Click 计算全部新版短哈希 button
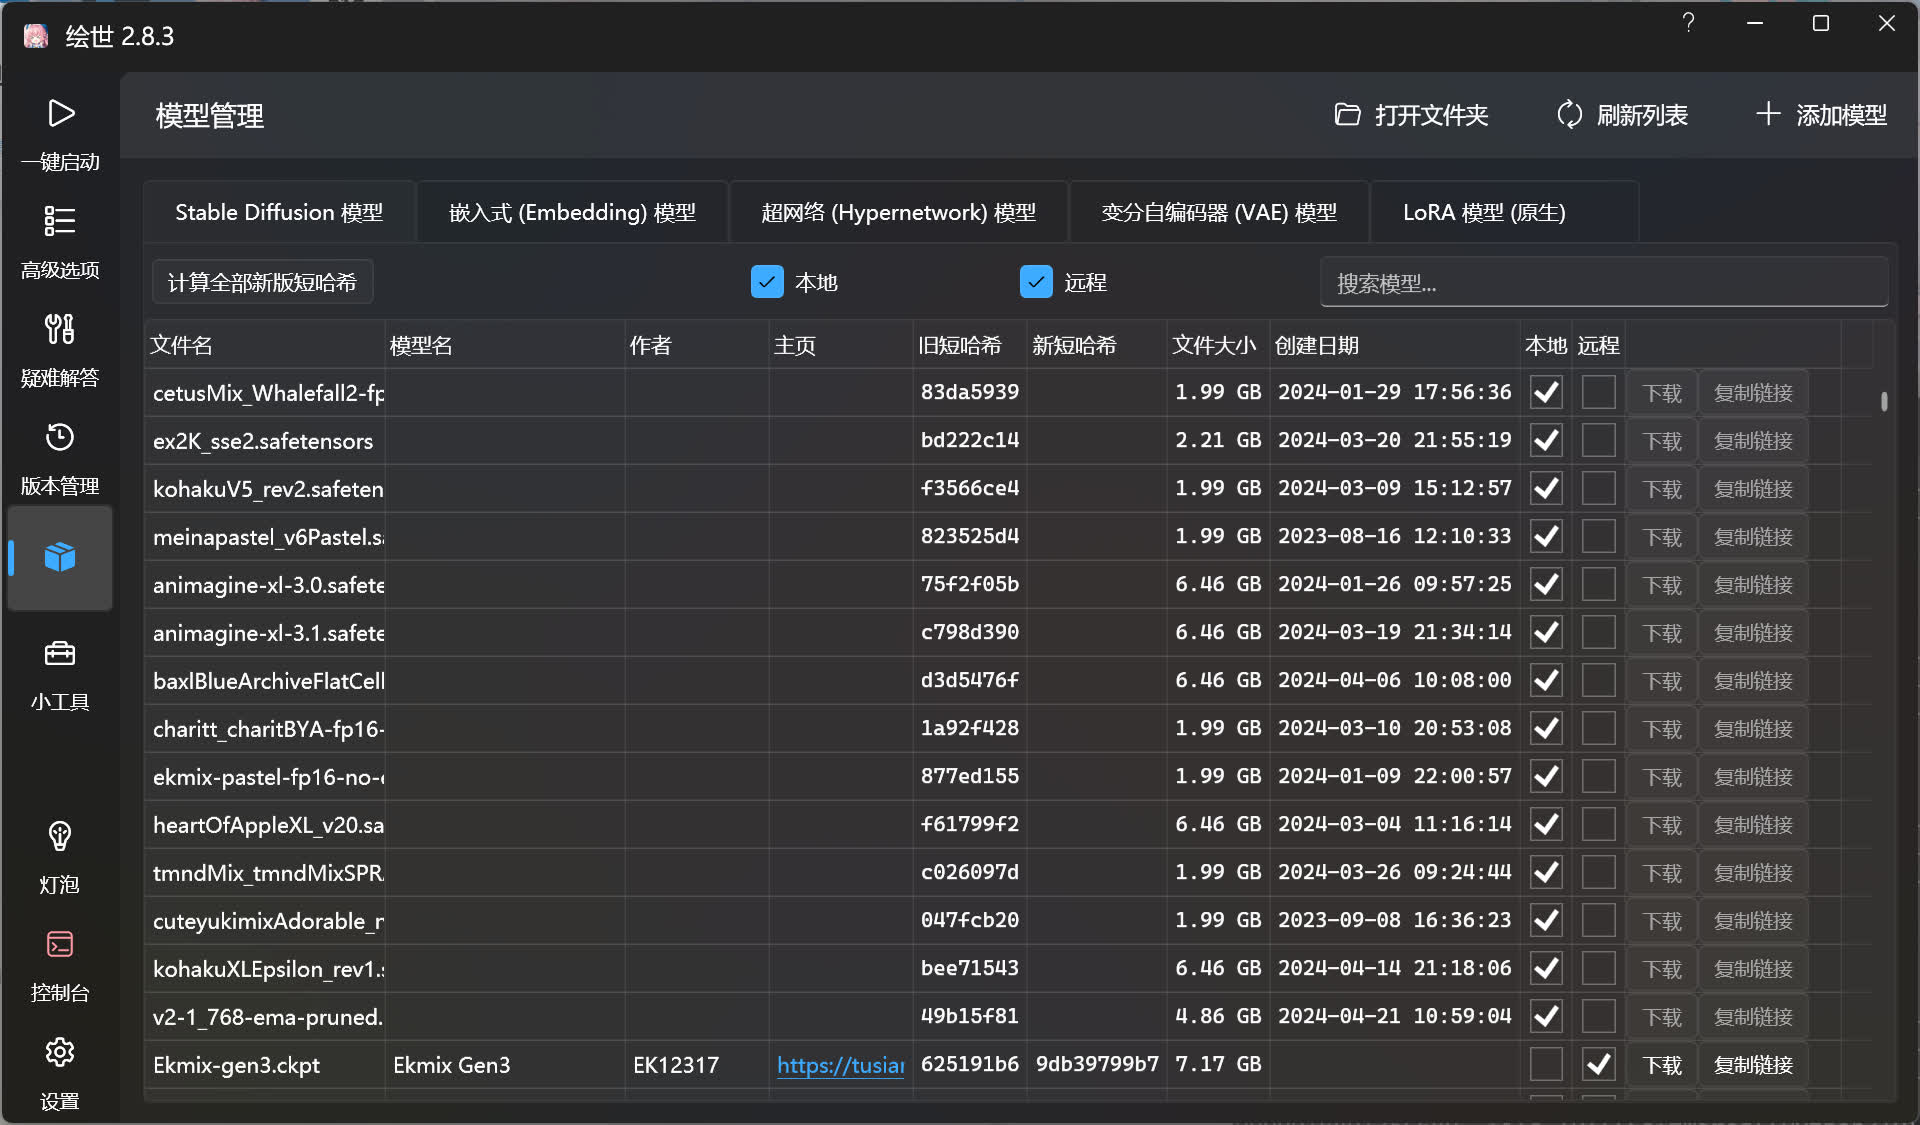 pyautogui.click(x=262, y=282)
